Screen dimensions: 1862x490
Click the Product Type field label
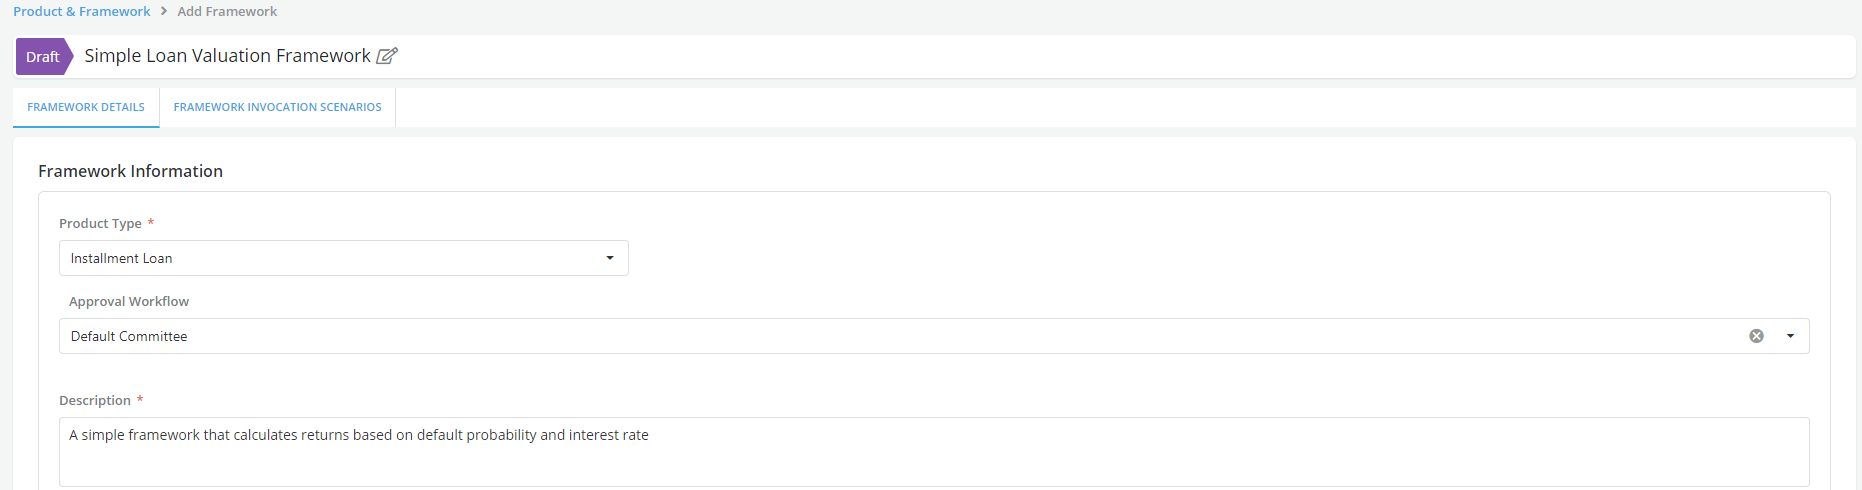(x=100, y=223)
